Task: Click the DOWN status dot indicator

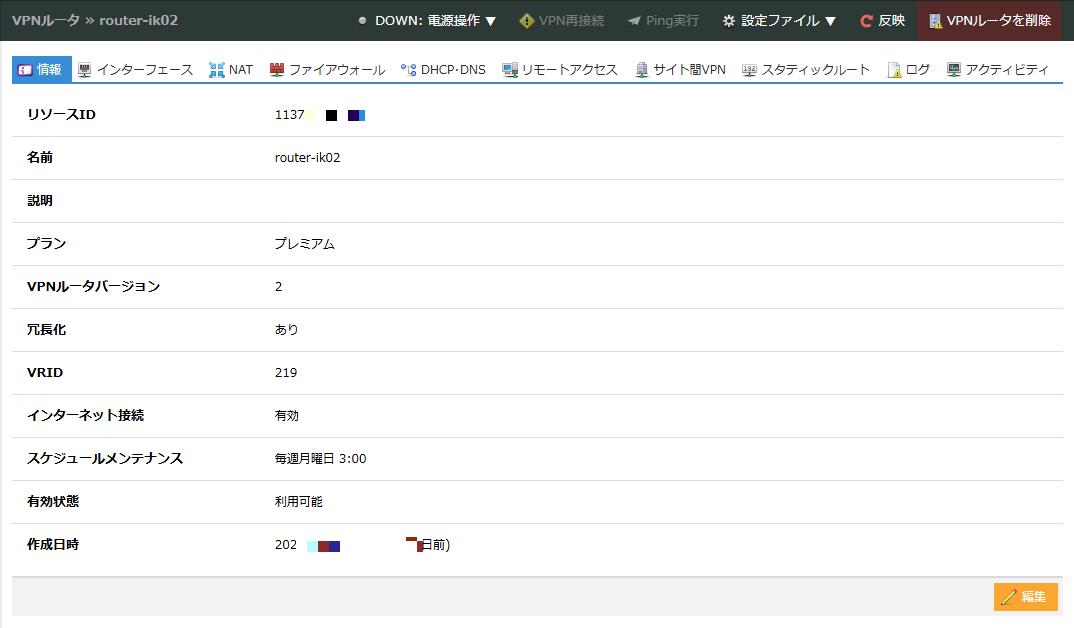Action: coord(362,21)
